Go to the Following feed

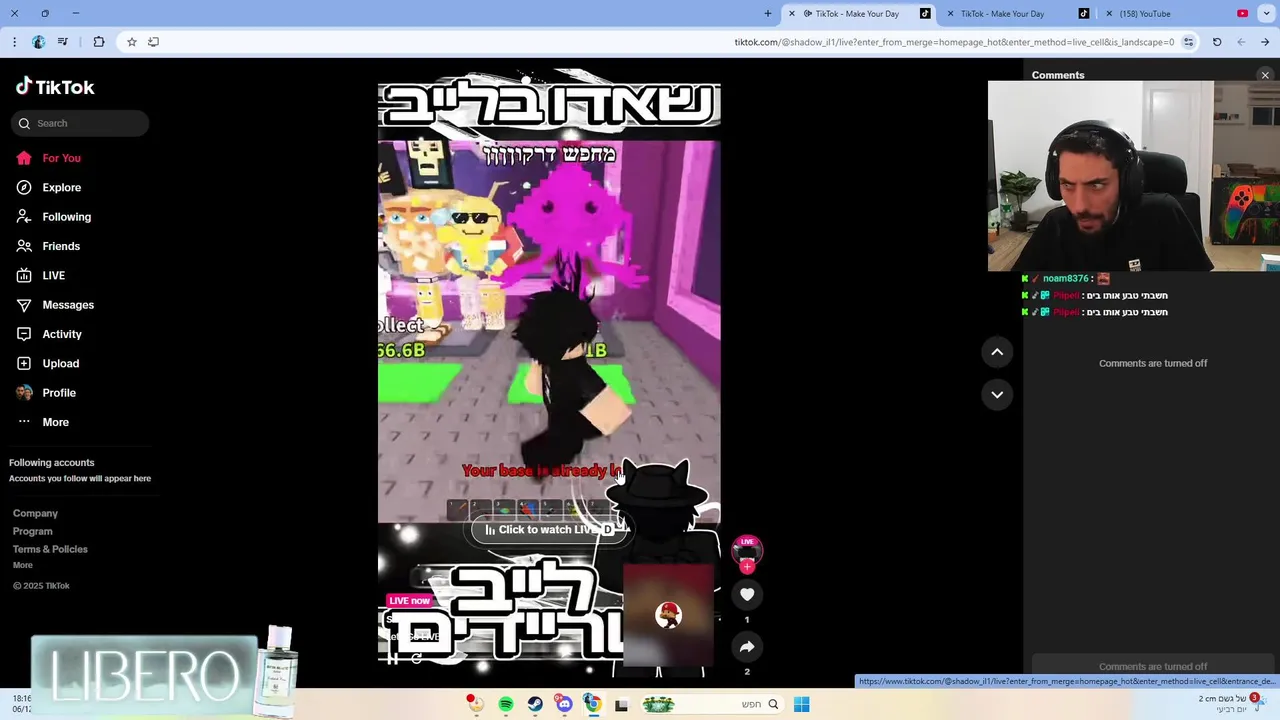(54, 217)
